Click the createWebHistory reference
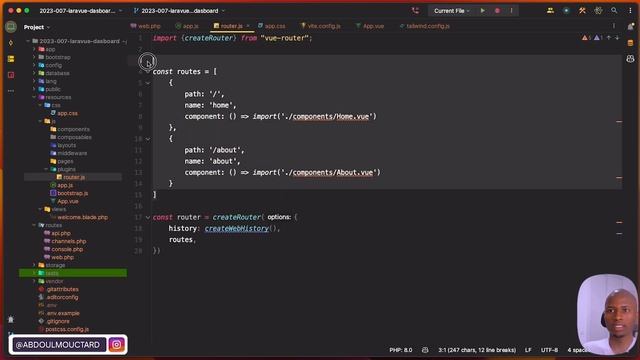This screenshot has height=360, width=640. point(237,229)
